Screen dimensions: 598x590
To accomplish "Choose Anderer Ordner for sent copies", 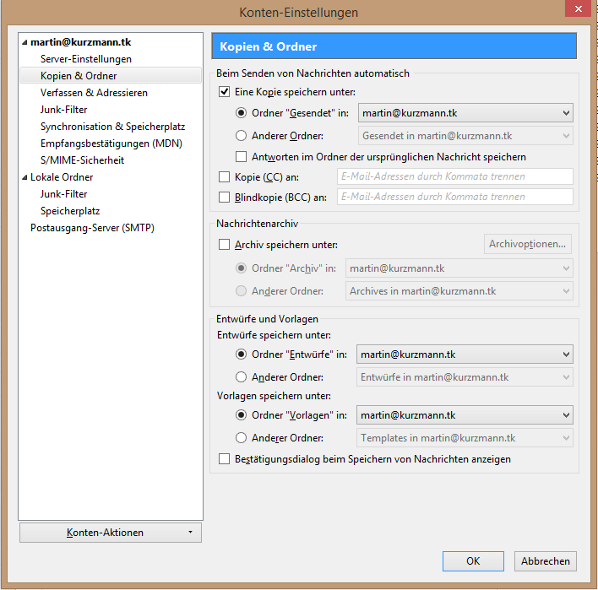I will coord(241,136).
